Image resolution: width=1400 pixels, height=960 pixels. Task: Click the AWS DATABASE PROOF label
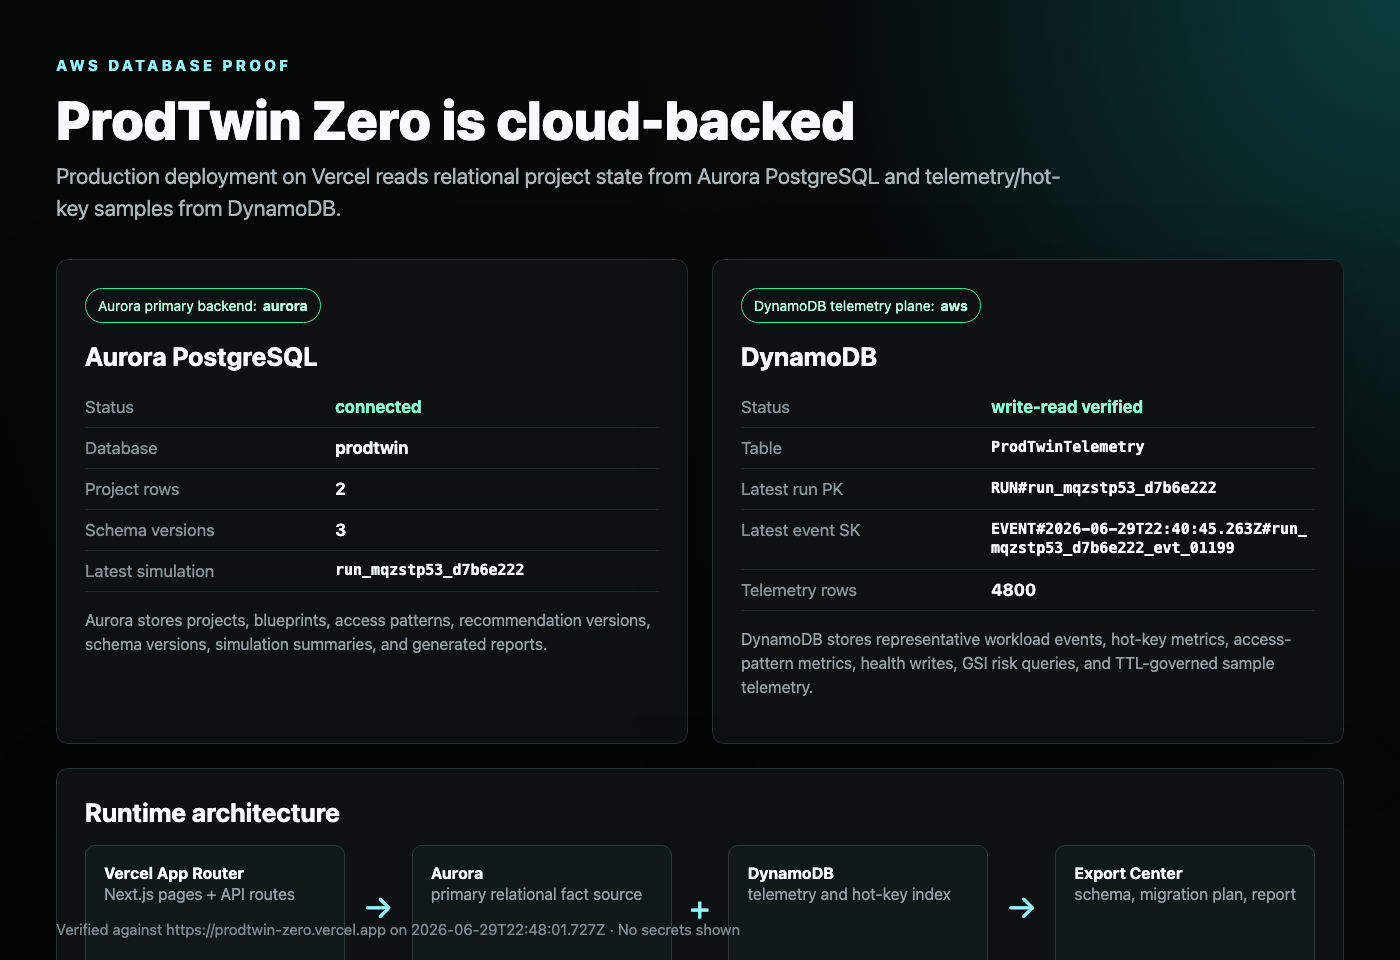click(x=173, y=66)
